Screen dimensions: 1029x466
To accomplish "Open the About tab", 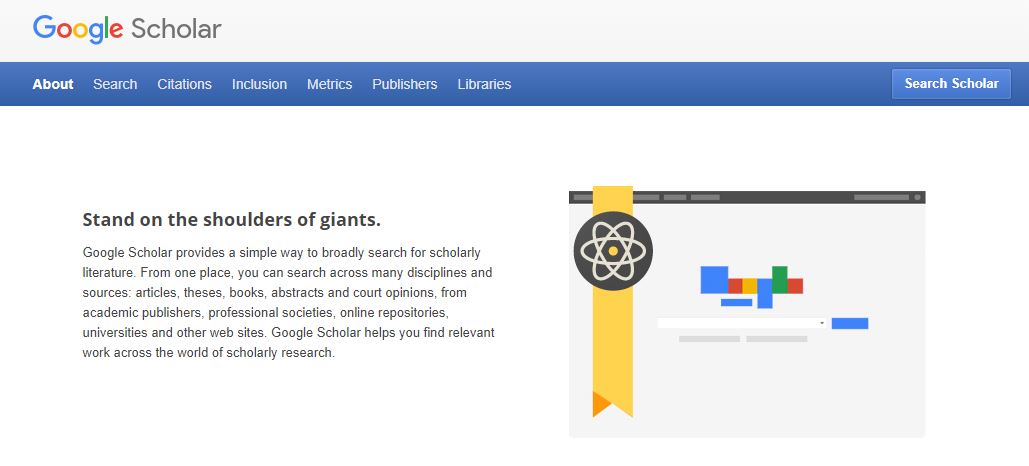I will coord(53,84).
